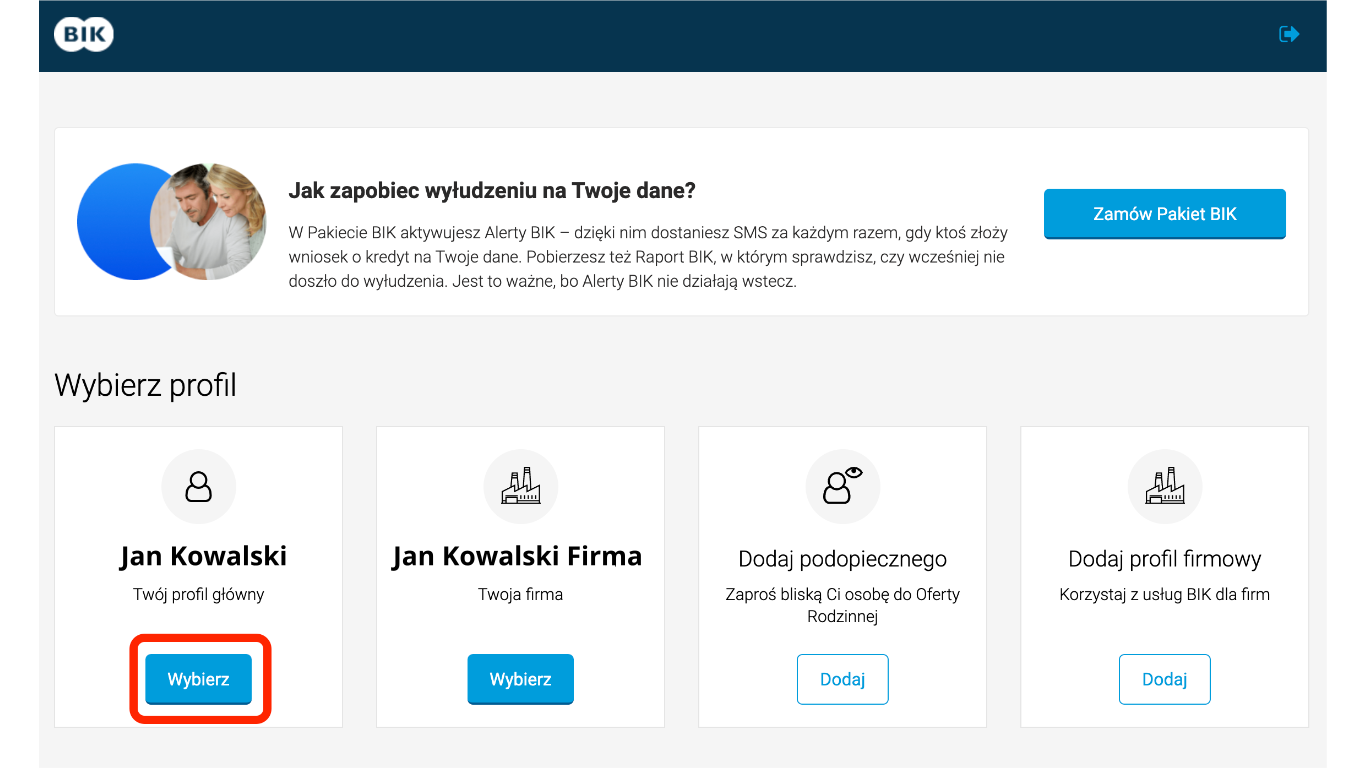Click the Wybierz profil section heading
Viewport: 1366px width, 768px height.
146,385
